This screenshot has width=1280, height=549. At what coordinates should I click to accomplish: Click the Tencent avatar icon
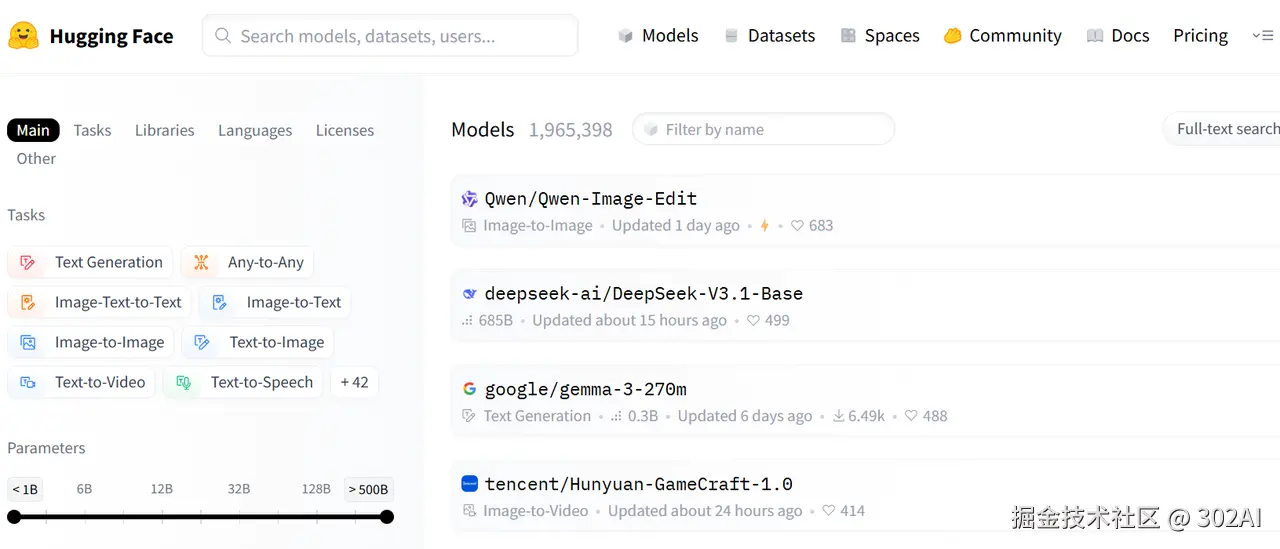(x=469, y=484)
